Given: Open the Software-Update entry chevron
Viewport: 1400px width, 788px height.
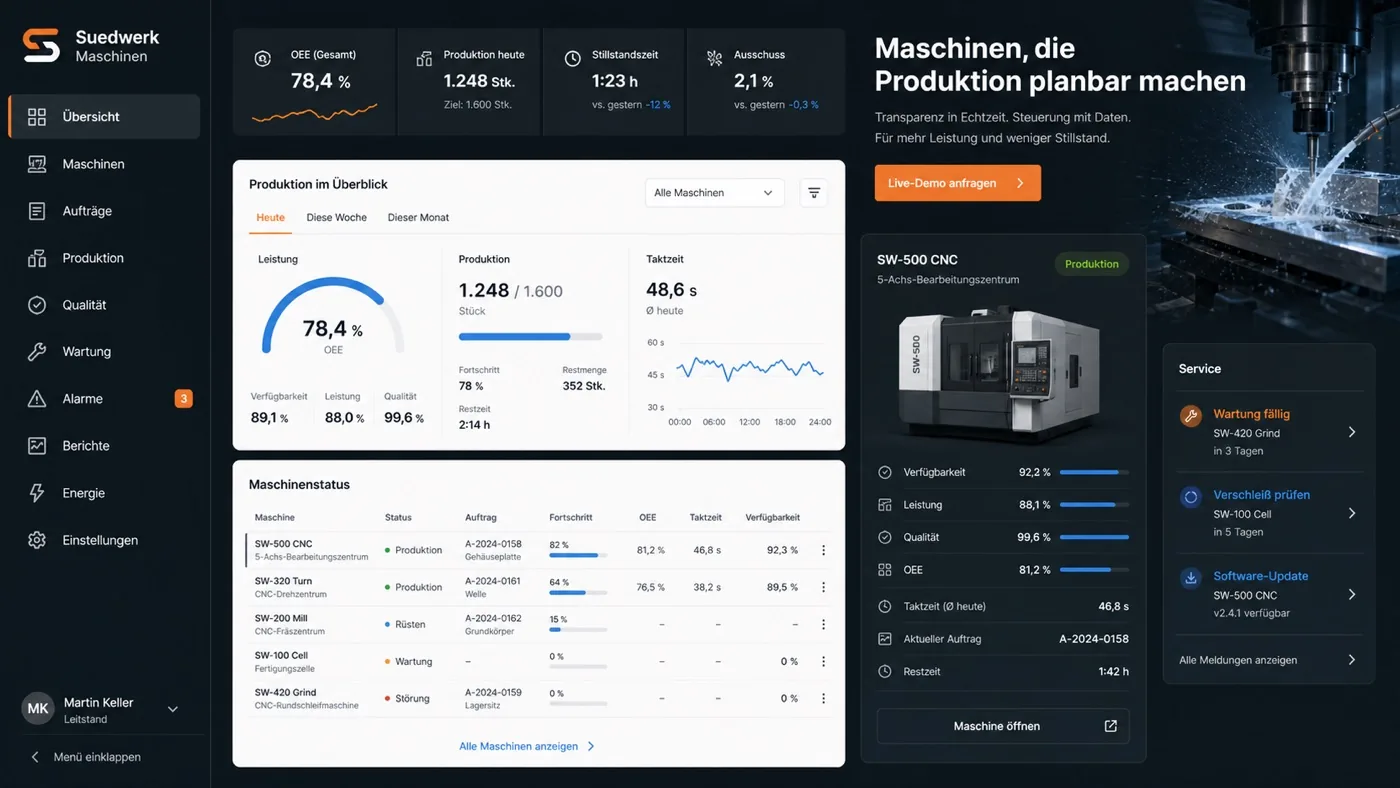Looking at the screenshot, I should 1351,594.
